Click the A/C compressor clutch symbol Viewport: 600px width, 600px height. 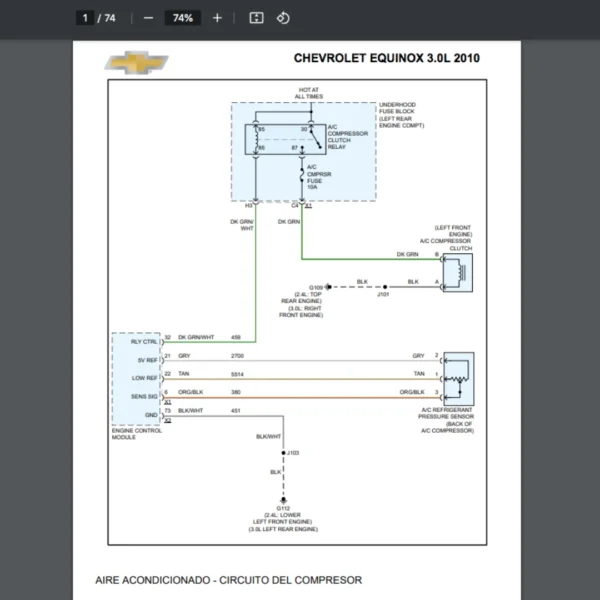[x=458, y=270]
